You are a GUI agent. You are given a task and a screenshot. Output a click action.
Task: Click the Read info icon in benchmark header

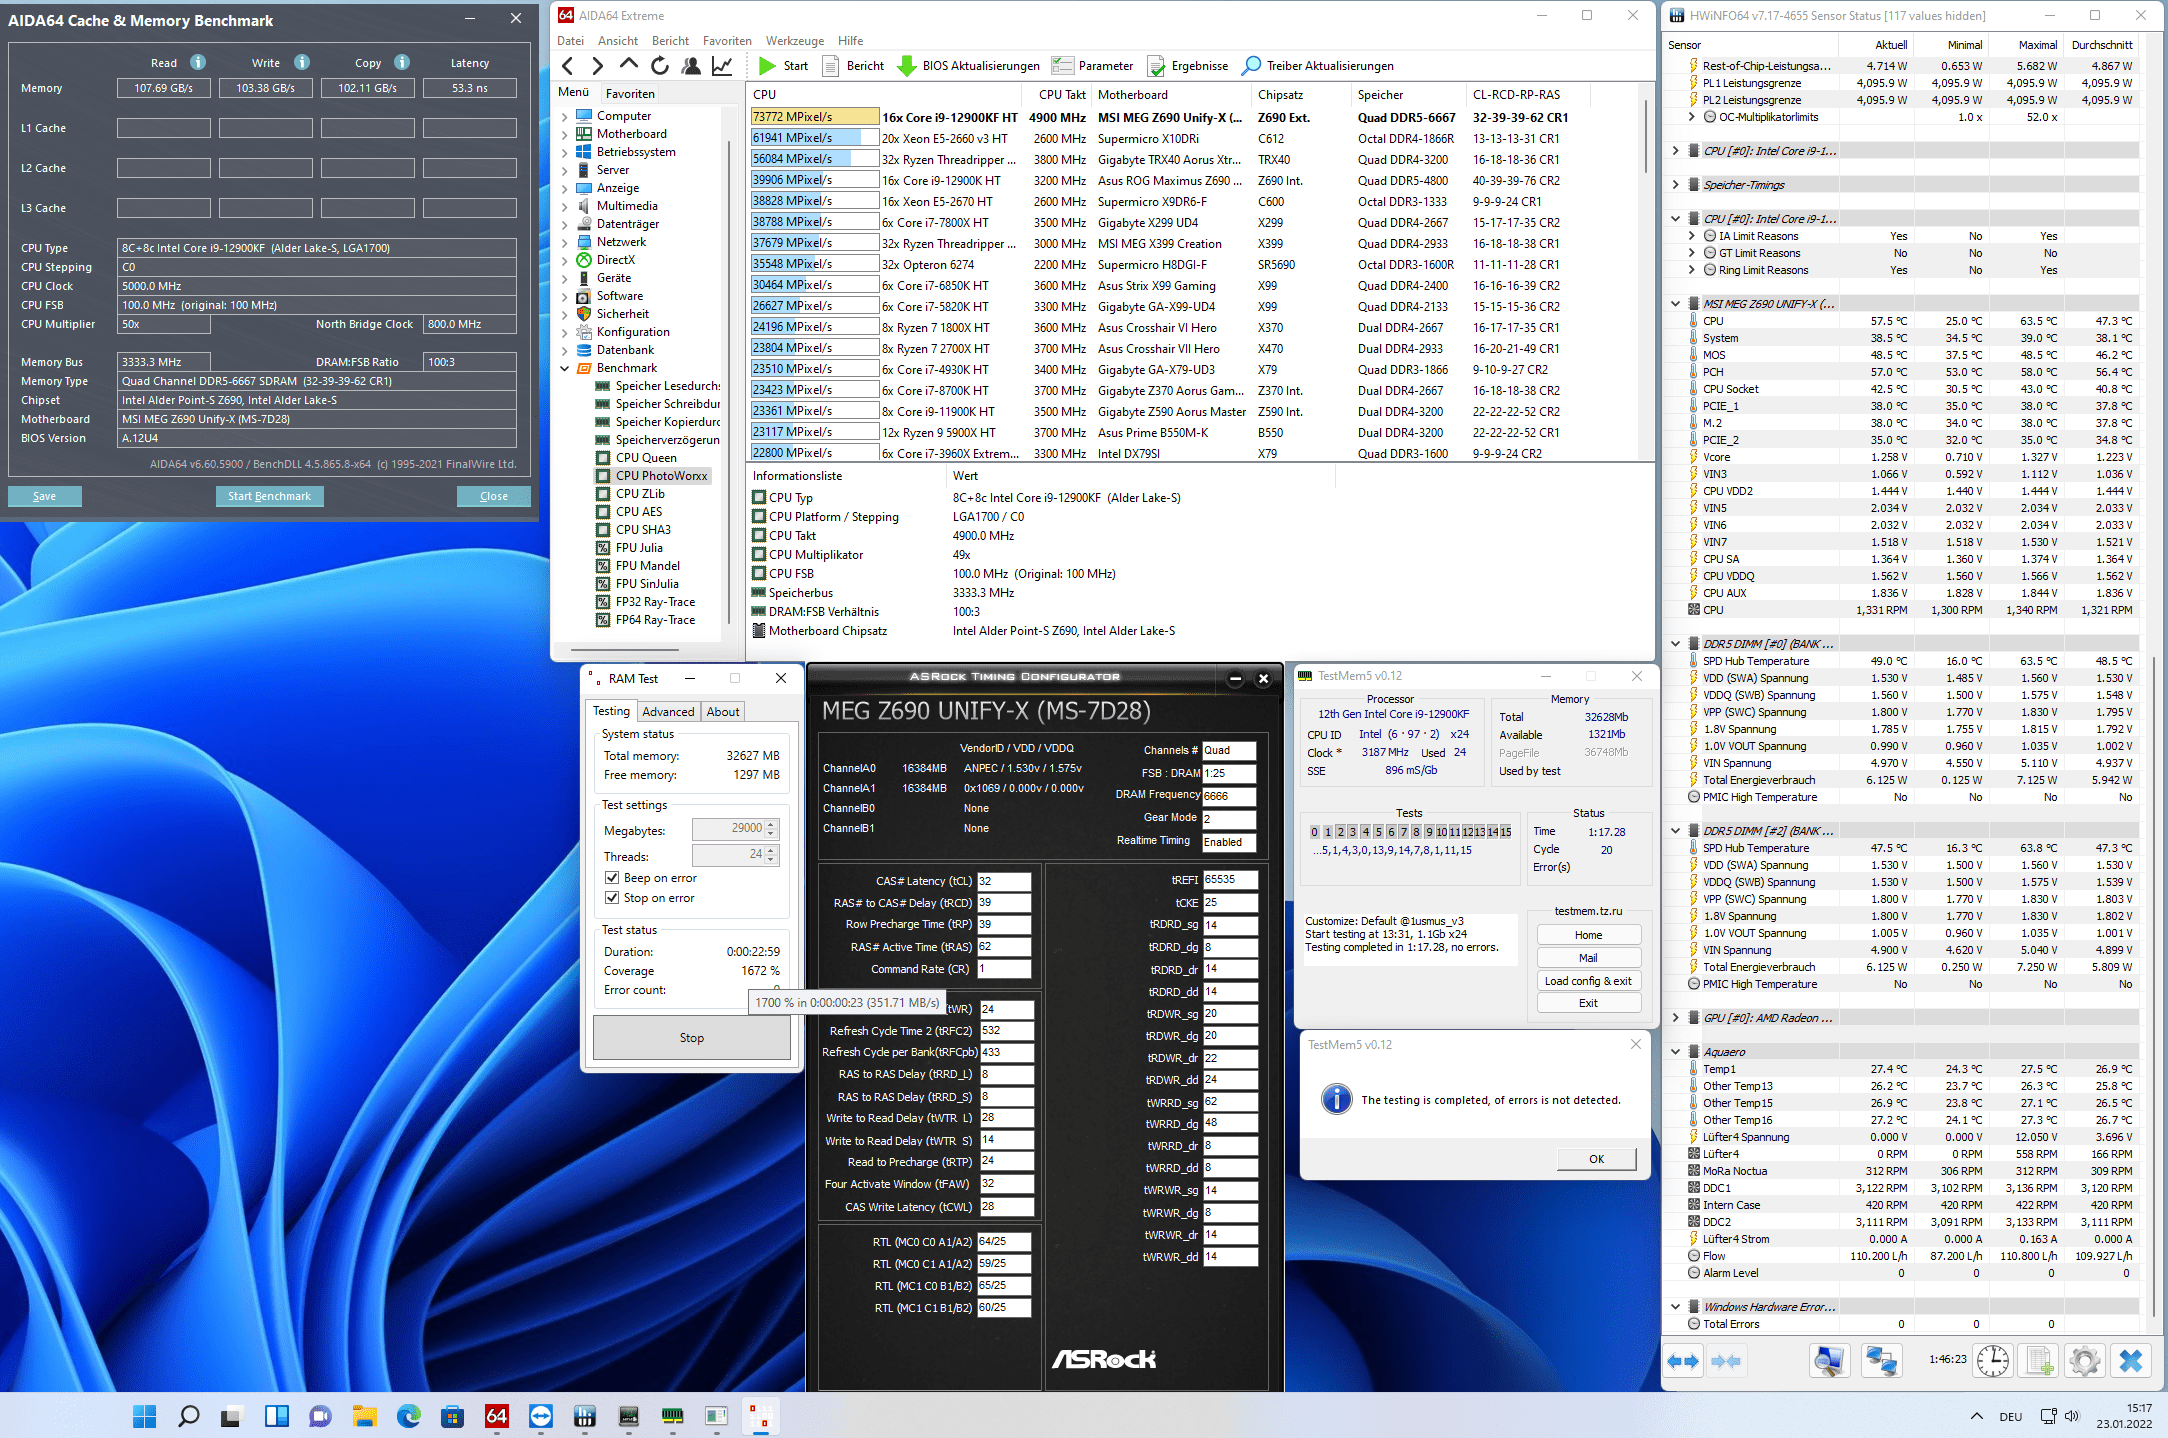pyautogui.click(x=198, y=62)
